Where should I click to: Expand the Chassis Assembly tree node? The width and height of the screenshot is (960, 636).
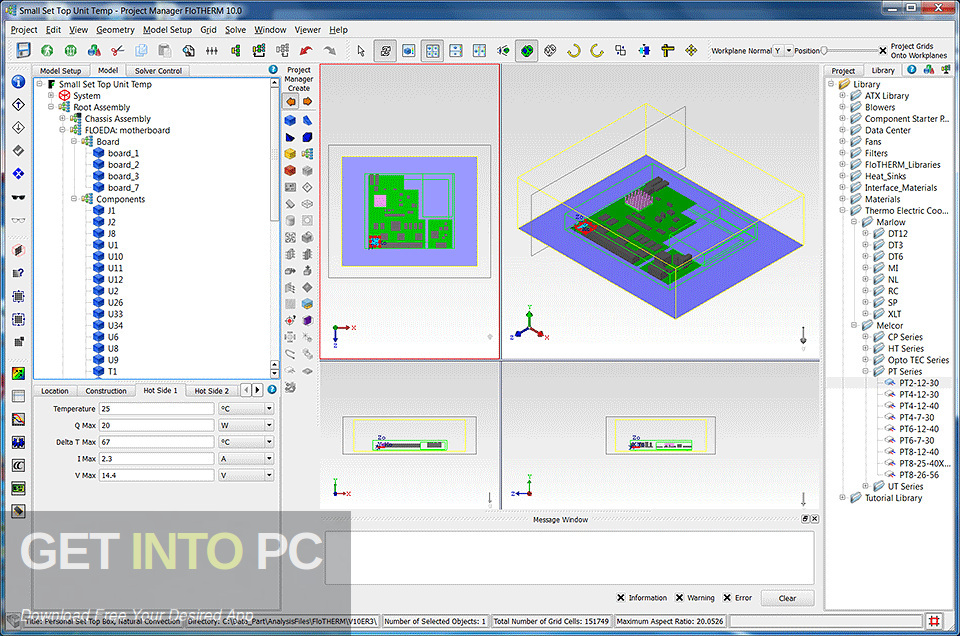tap(62, 118)
